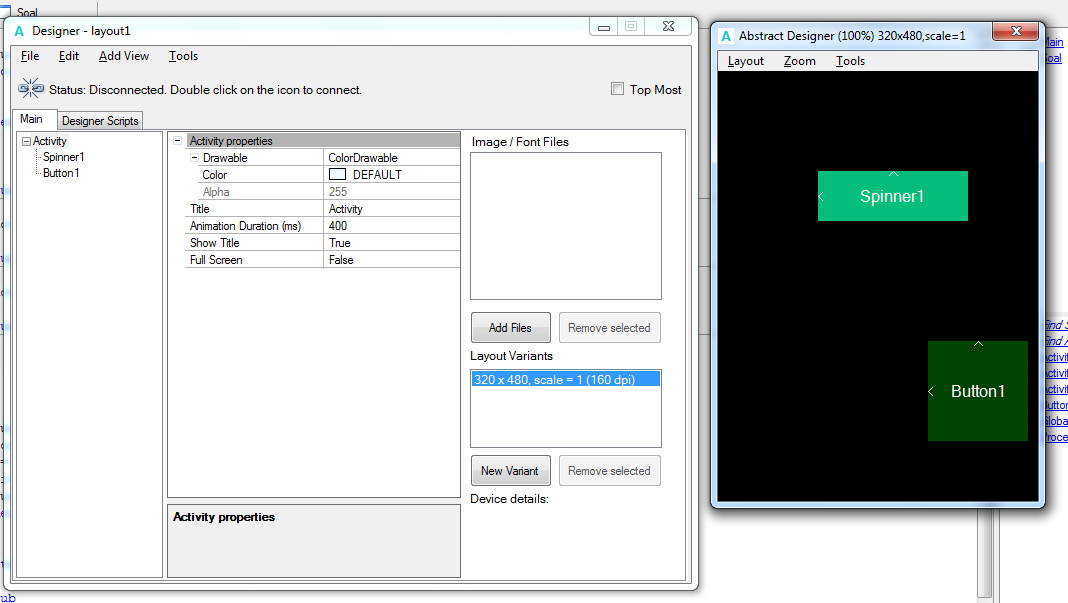Select the Button1 view on canvas
Image resolution: width=1068 pixels, height=603 pixels.
(x=977, y=392)
